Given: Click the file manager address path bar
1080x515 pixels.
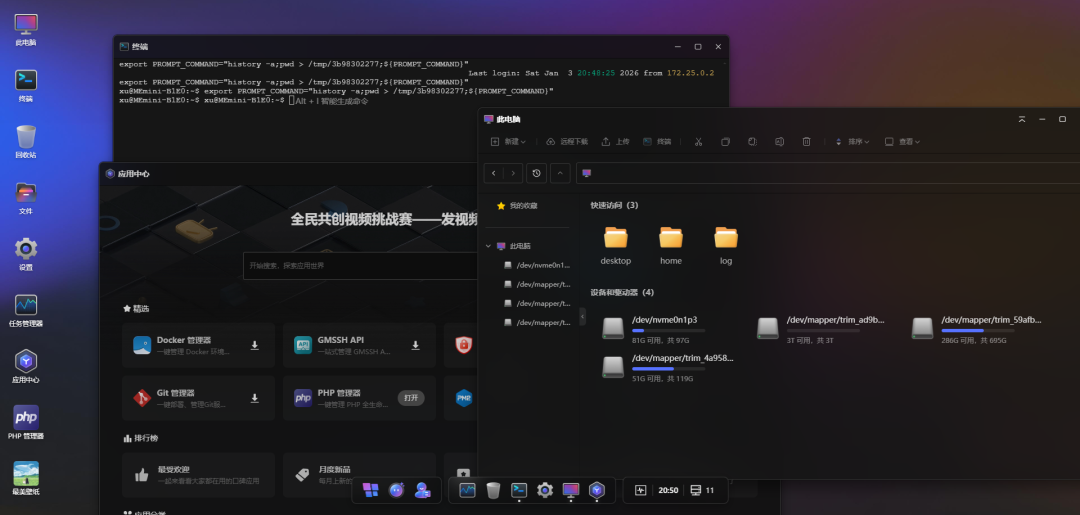Looking at the screenshot, I should 827,174.
